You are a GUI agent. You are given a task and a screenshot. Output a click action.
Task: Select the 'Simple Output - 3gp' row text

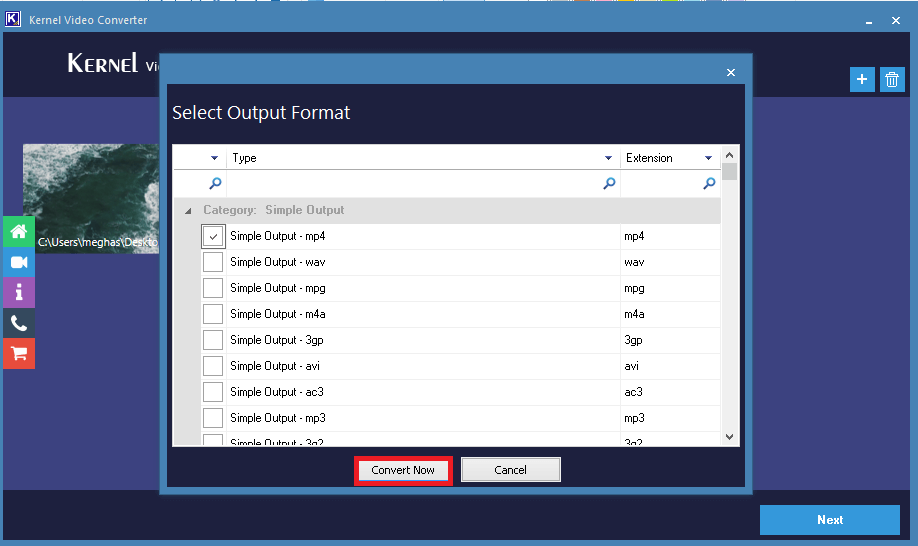click(277, 340)
